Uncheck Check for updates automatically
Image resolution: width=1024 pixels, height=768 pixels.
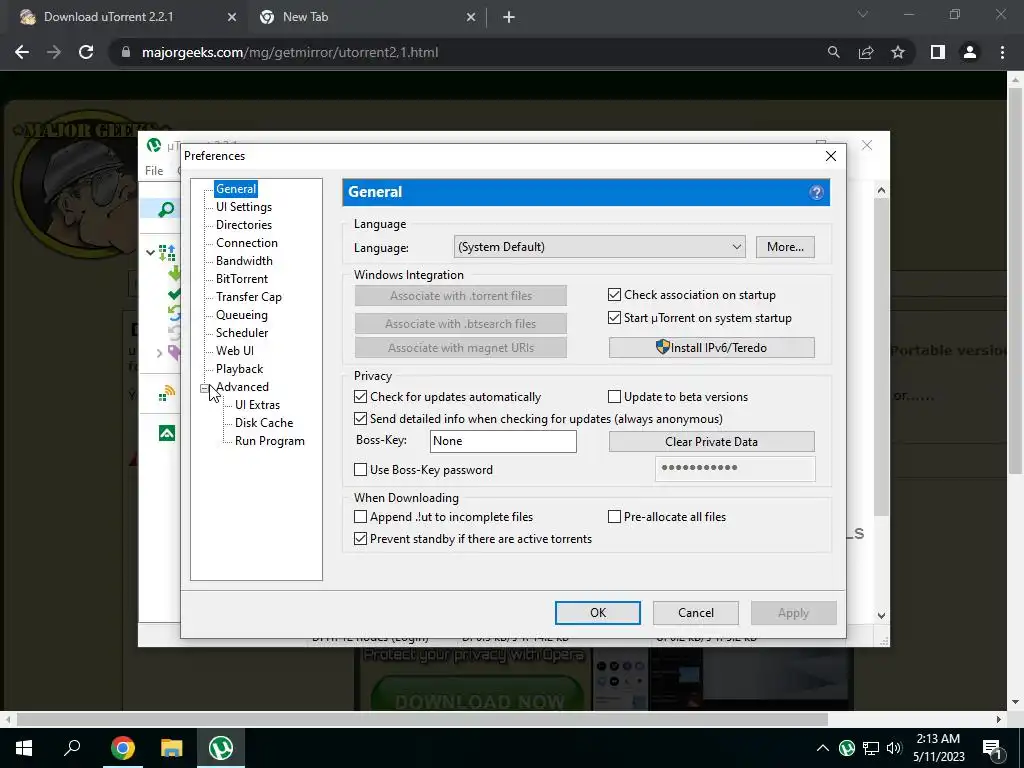pos(360,397)
